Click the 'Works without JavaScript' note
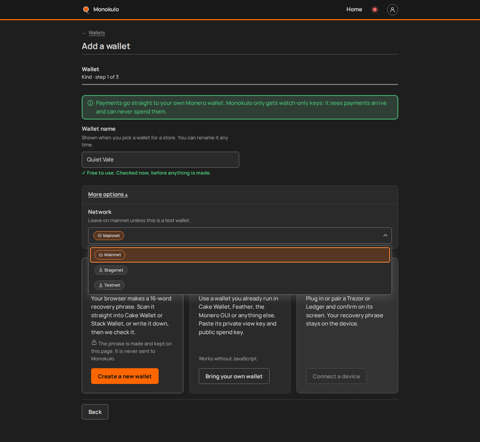The image size is (480, 442). point(228,359)
